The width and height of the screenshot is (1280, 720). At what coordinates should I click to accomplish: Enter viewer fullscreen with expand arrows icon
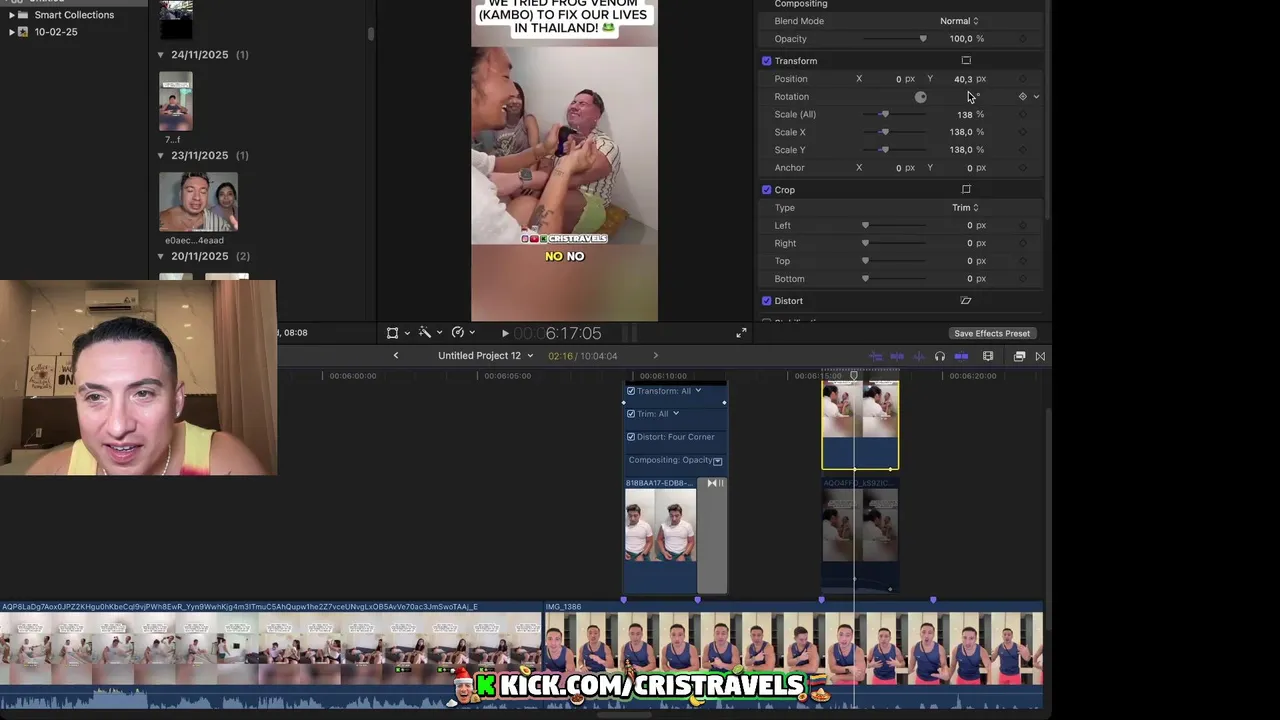point(741,333)
